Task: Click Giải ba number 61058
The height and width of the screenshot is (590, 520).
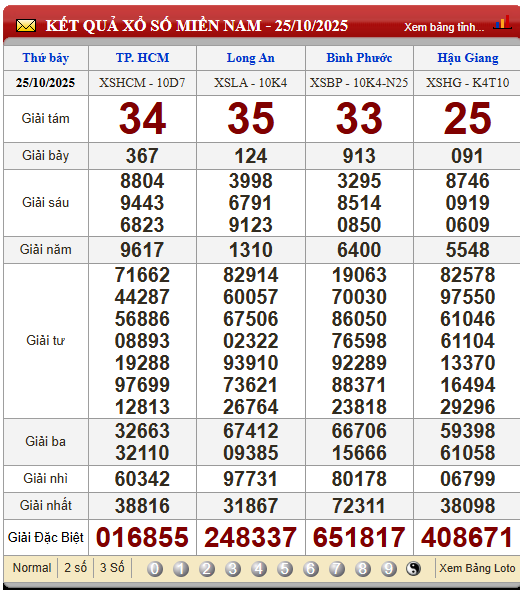Action: [468, 453]
